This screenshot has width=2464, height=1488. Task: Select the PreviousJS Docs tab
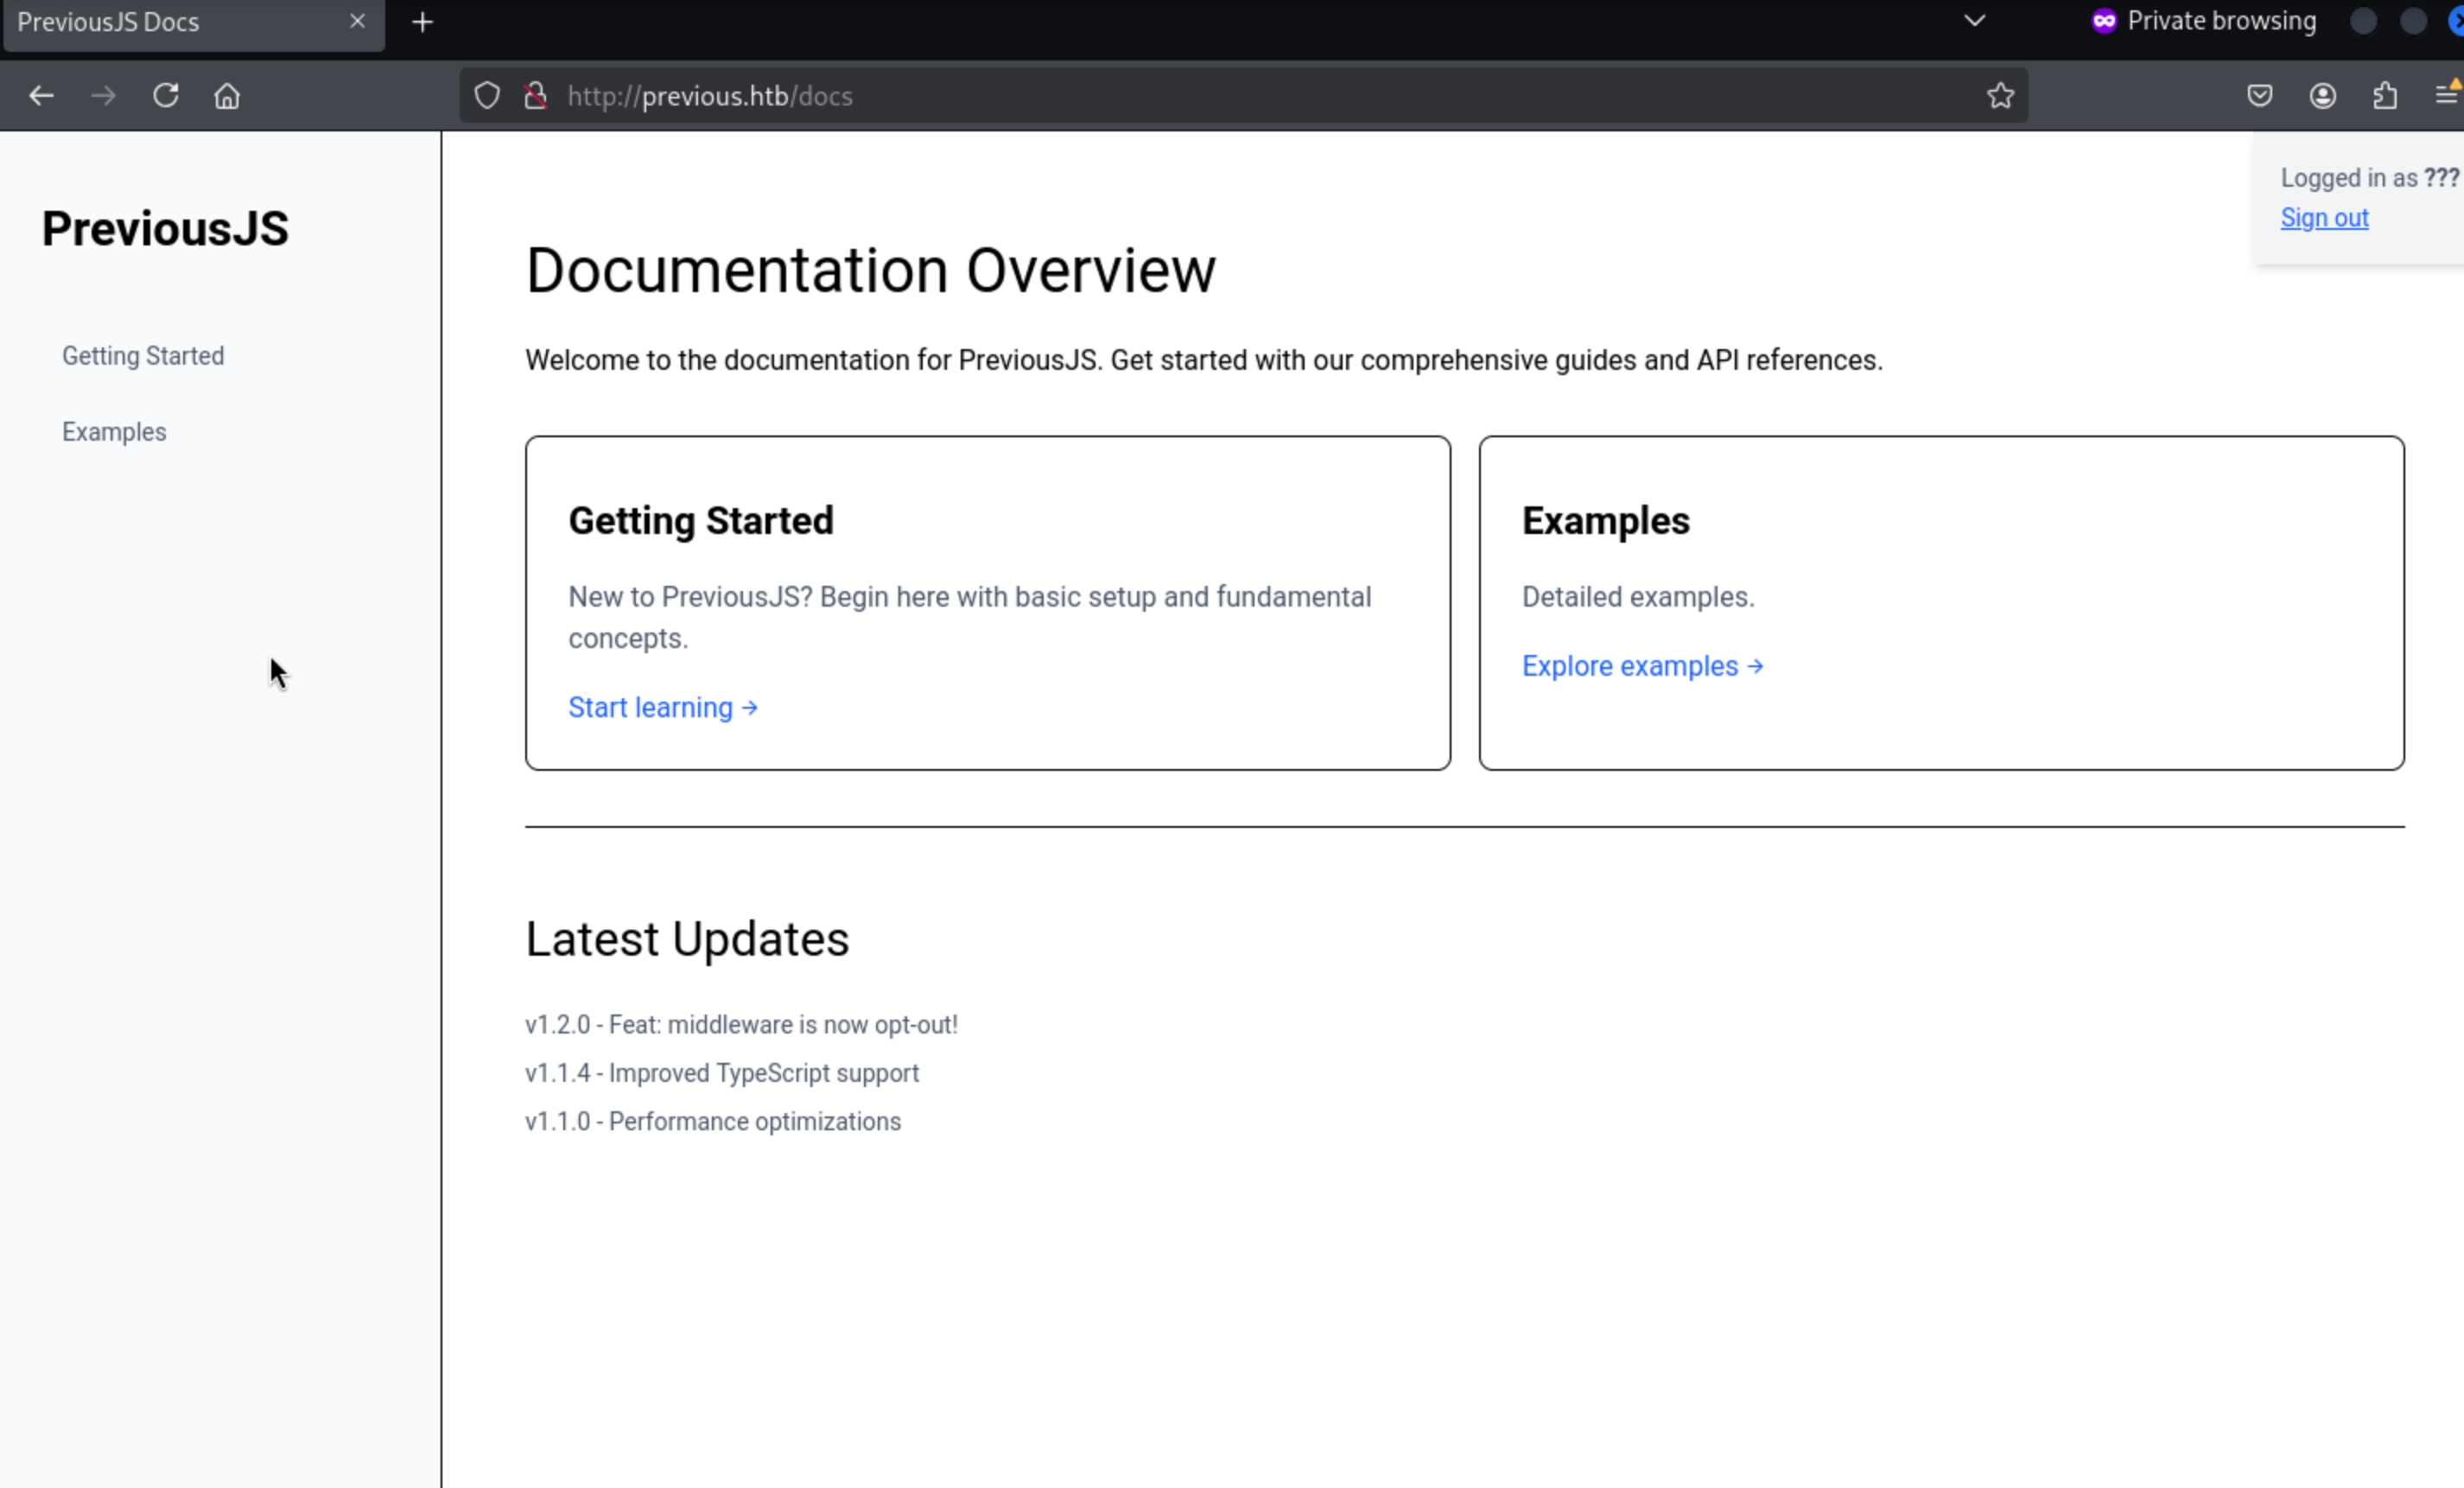[x=150, y=22]
